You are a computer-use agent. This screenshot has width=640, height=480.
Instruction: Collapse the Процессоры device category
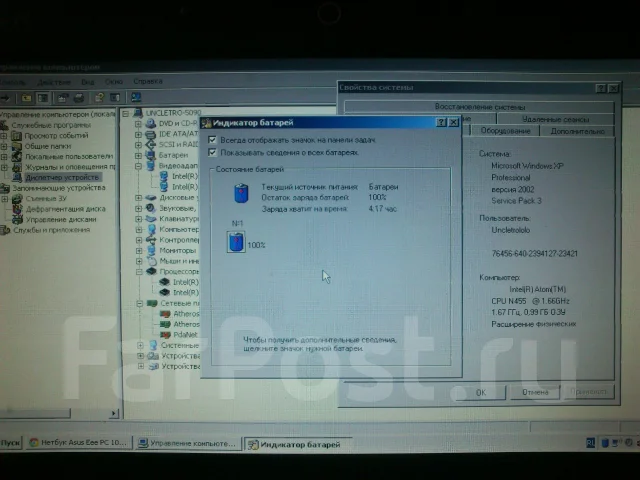tap(139, 271)
